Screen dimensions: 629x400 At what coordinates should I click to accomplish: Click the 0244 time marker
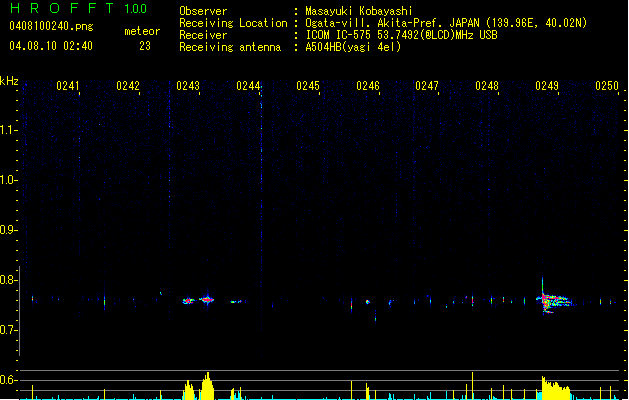pyautogui.click(x=248, y=86)
